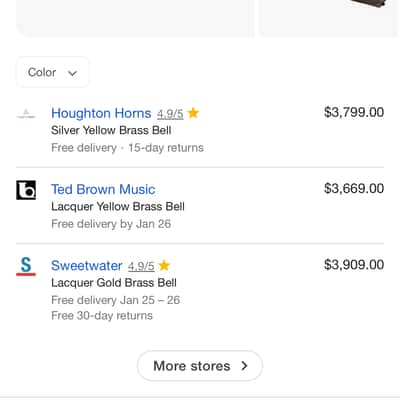The height and width of the screenshot is (400, 400).
Task: Select the $3,909.00 Sweetwater price
Action: [354, 265]
